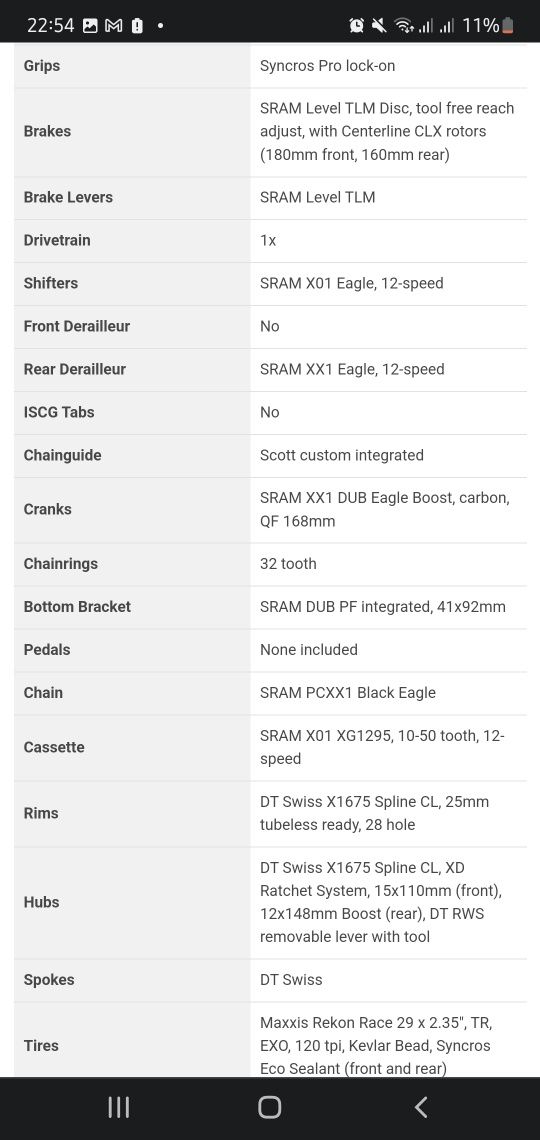Tap the SRAM X01 Eagle shifters value
The height and width of the screenshot is (1140, 540).
coord(352,283)
